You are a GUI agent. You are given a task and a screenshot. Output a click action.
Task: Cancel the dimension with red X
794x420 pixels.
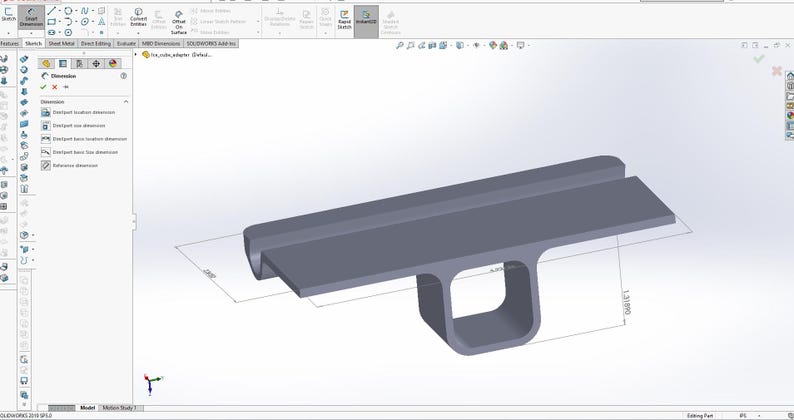[55, 87]
